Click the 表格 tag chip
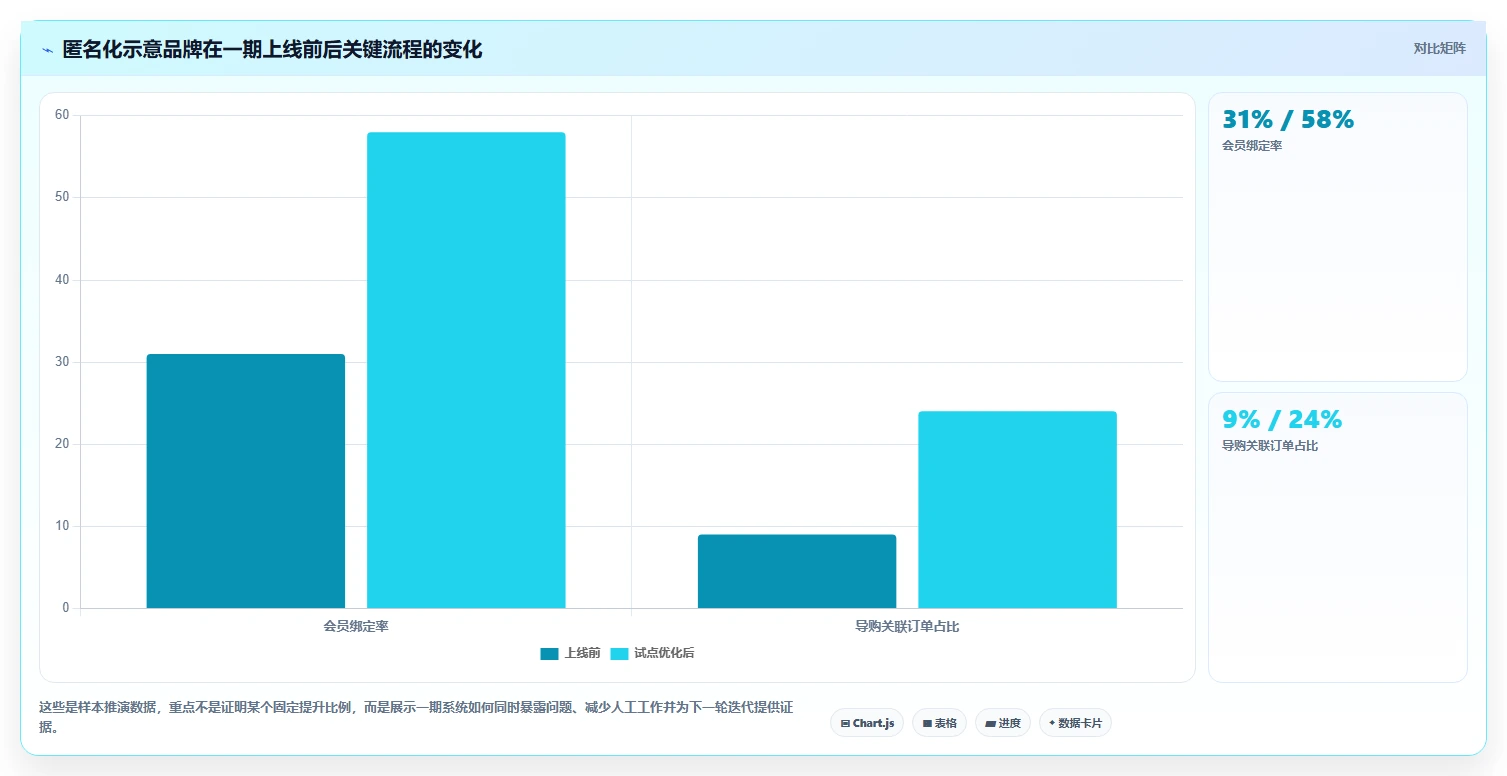Screen dimensions: 1507x776 coord(939,723)
